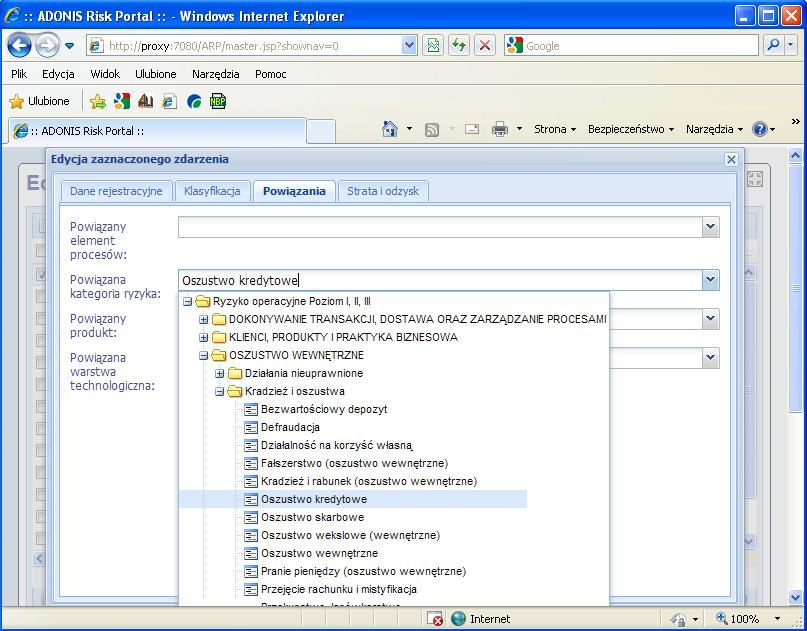Select Fałszerstwo (oszustwo wewnętrzne) item
The image size is (807, 631).
354,463
